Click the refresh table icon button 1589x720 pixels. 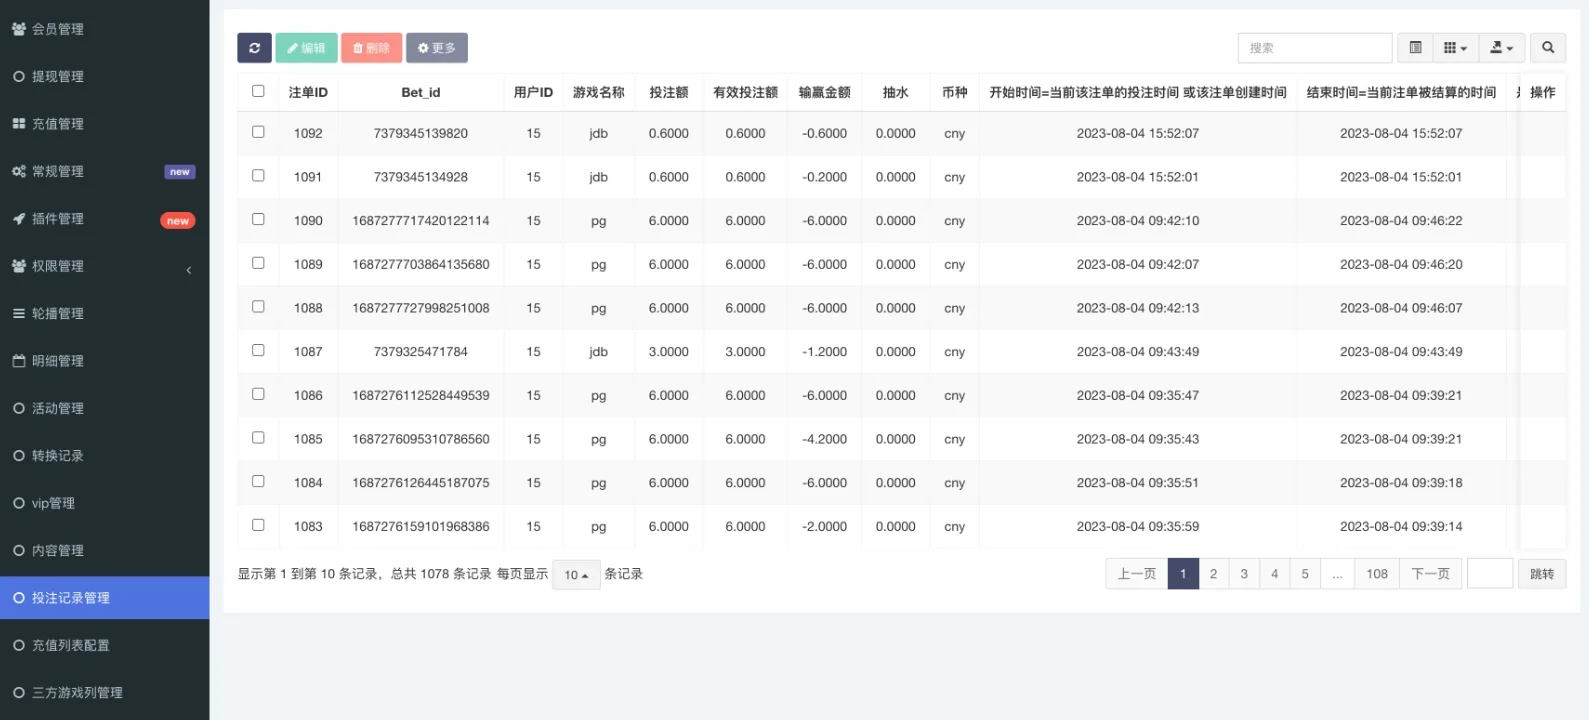(254, 48)
